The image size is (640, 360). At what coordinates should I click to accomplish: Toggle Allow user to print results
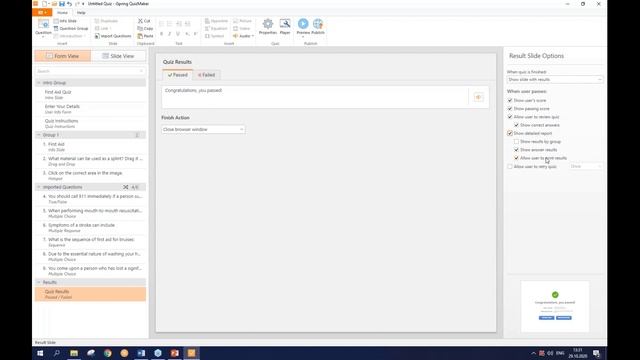[x=516, y=158]
